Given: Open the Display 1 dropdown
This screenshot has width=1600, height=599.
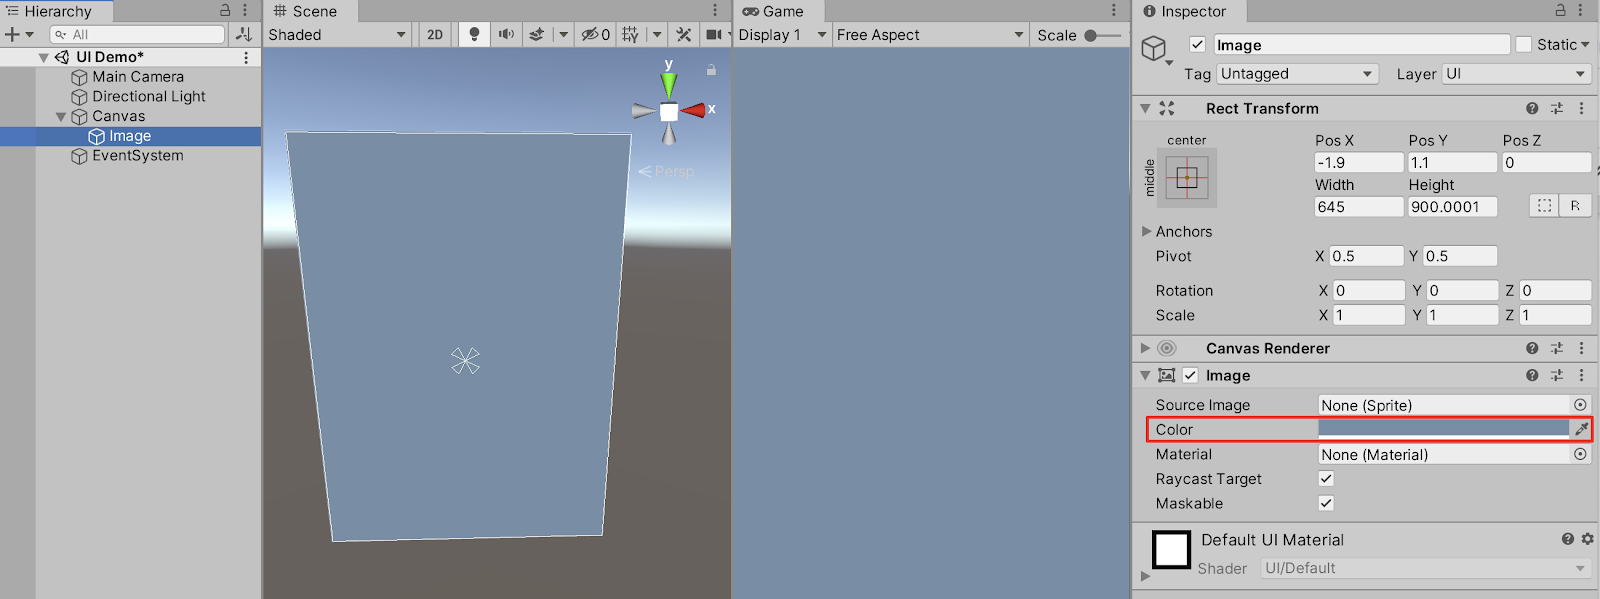Looking at the screenshot, I should click(782, 34).
